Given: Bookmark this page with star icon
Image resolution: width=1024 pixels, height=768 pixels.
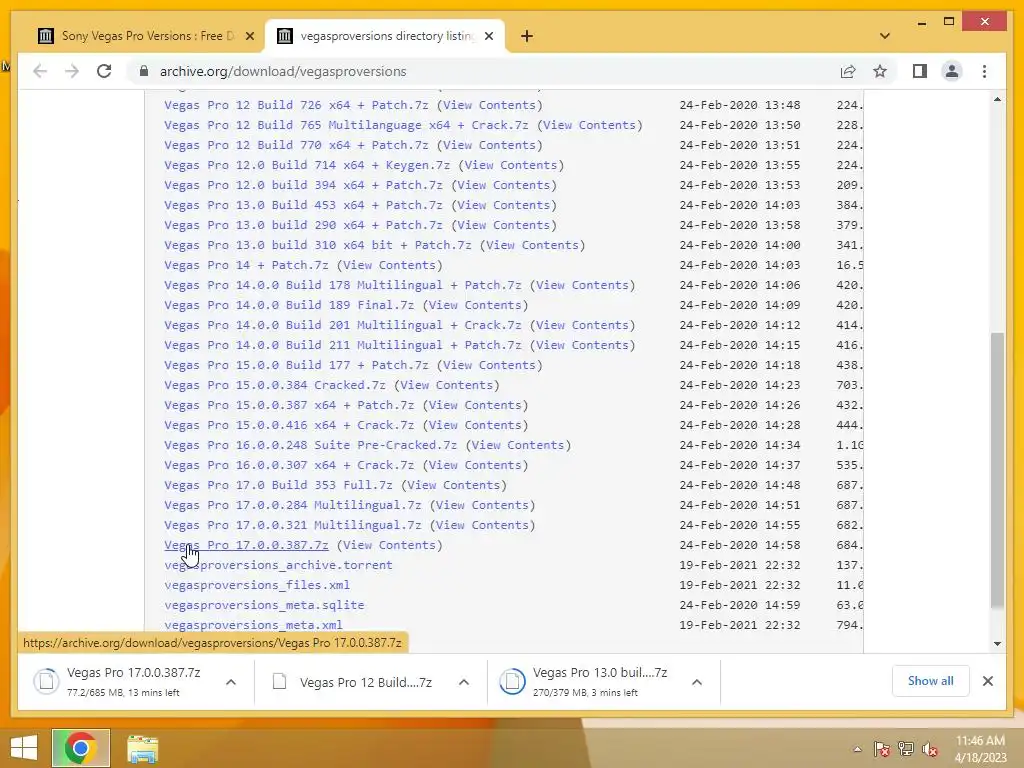Looking at the screenshot, I should 880,71.
